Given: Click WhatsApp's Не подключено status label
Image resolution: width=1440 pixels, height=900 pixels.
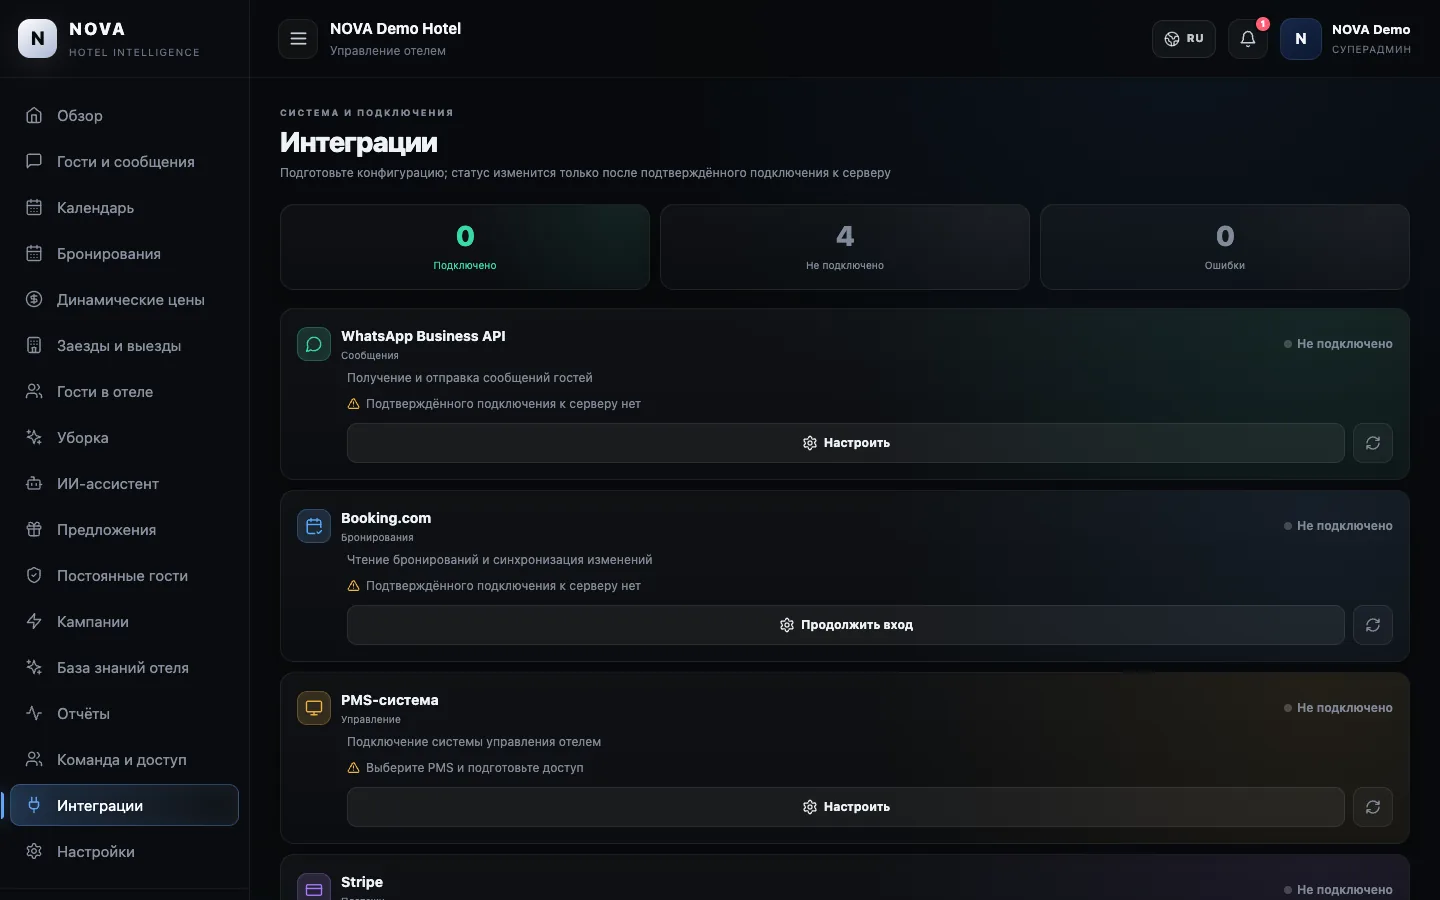Looking at the screenshot, I should click(1338, 344).
